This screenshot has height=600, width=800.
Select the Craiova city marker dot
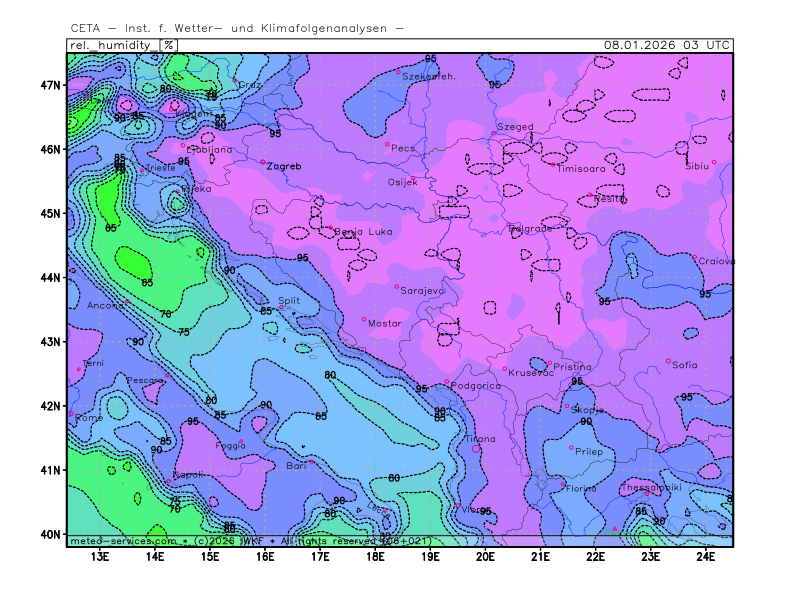(695, 257)
